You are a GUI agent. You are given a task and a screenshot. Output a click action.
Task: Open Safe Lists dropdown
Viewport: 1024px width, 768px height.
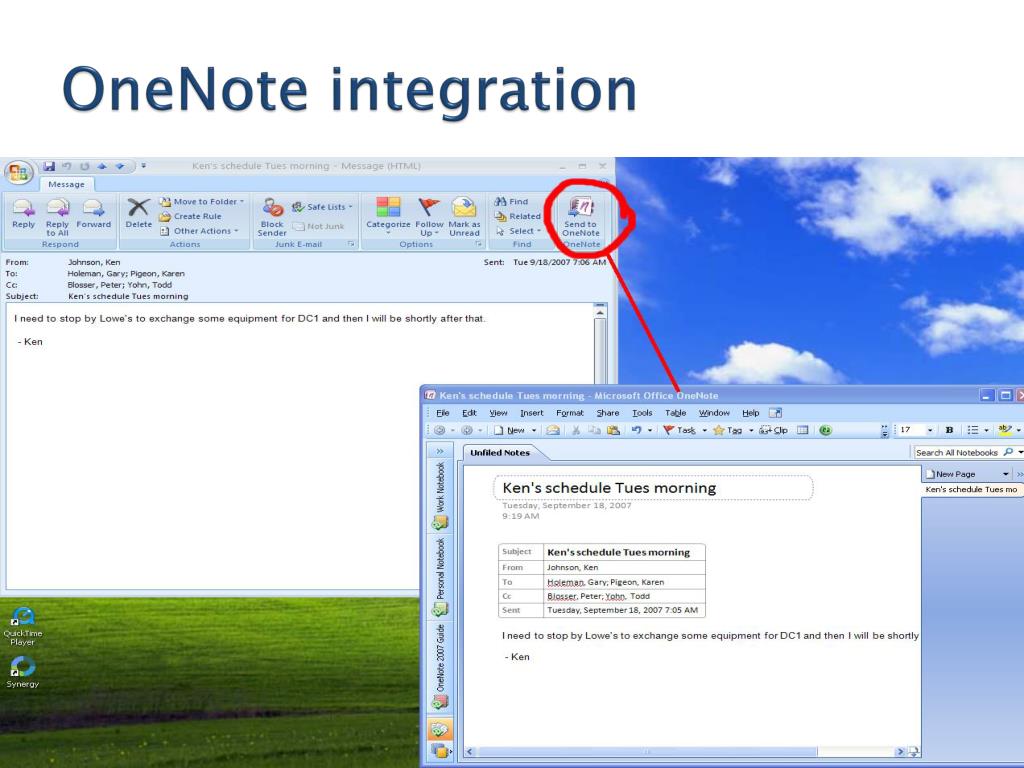pos(322,207)
